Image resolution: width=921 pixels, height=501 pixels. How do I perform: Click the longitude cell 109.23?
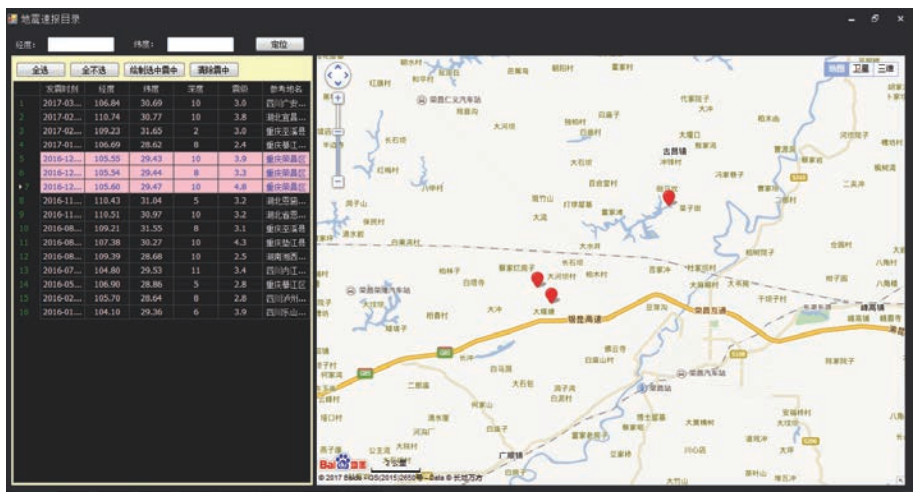point(107,131)
